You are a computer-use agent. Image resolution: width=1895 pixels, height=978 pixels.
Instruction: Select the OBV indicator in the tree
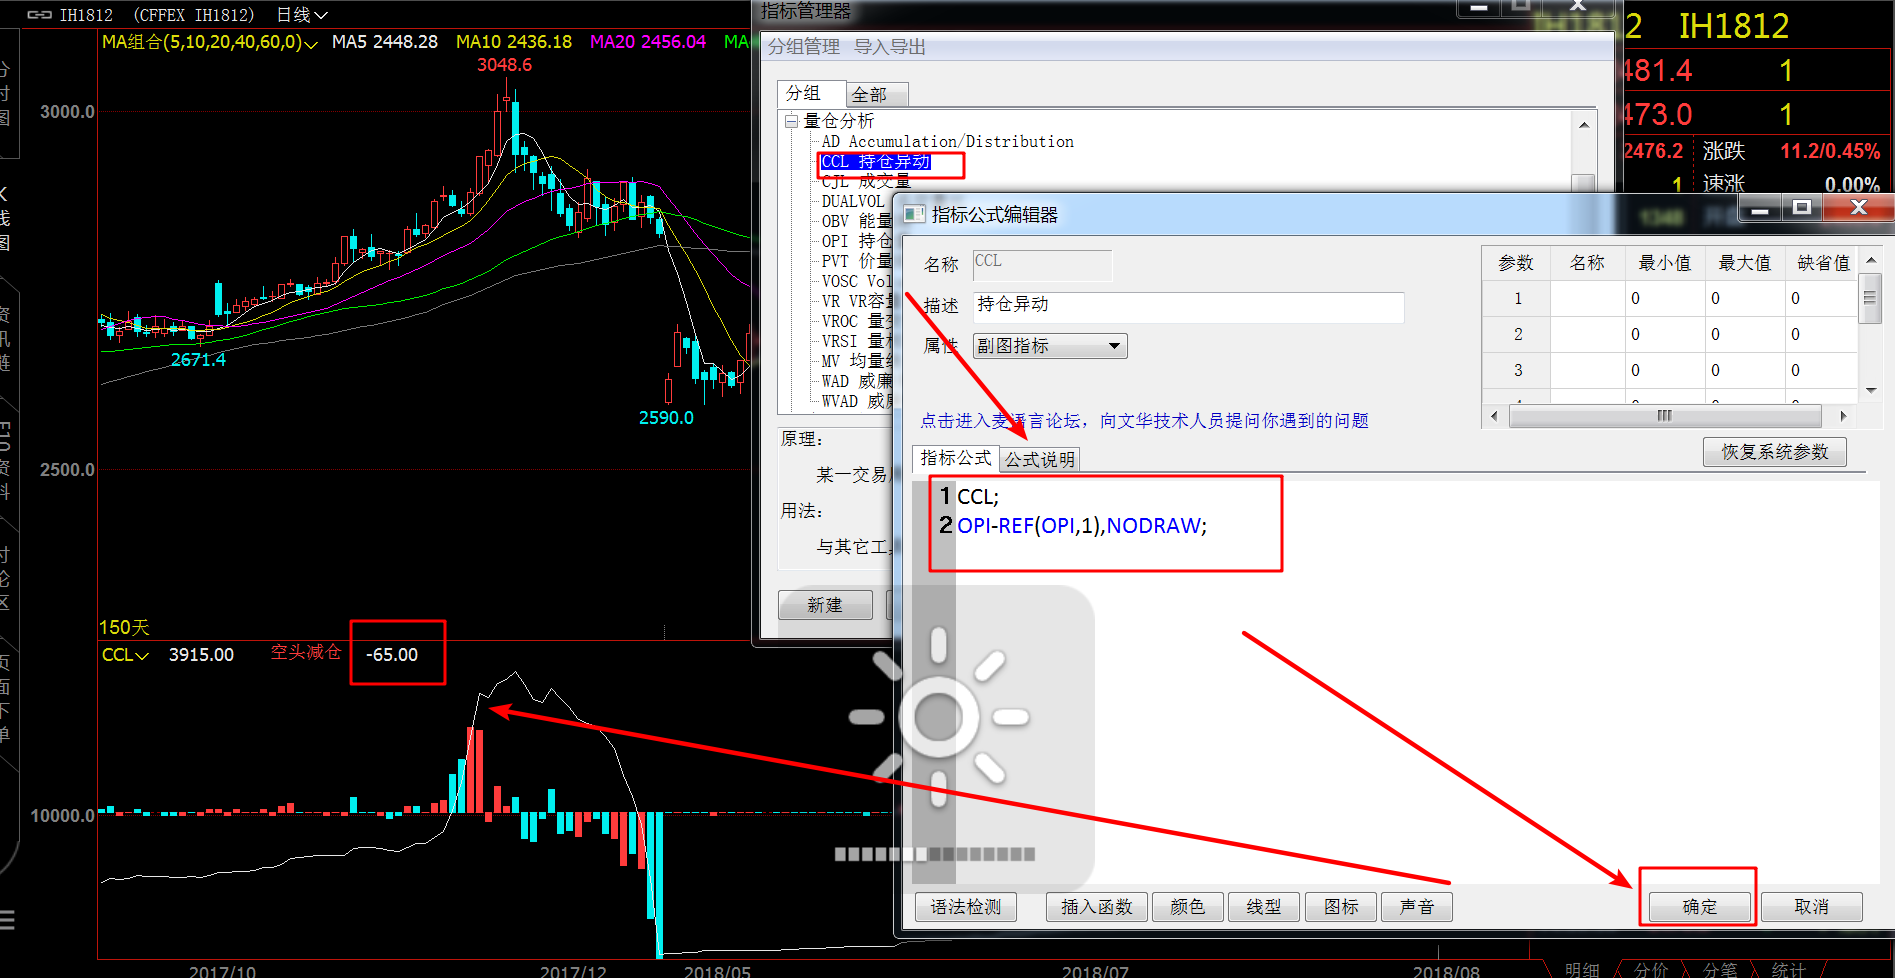pos(856,221)
